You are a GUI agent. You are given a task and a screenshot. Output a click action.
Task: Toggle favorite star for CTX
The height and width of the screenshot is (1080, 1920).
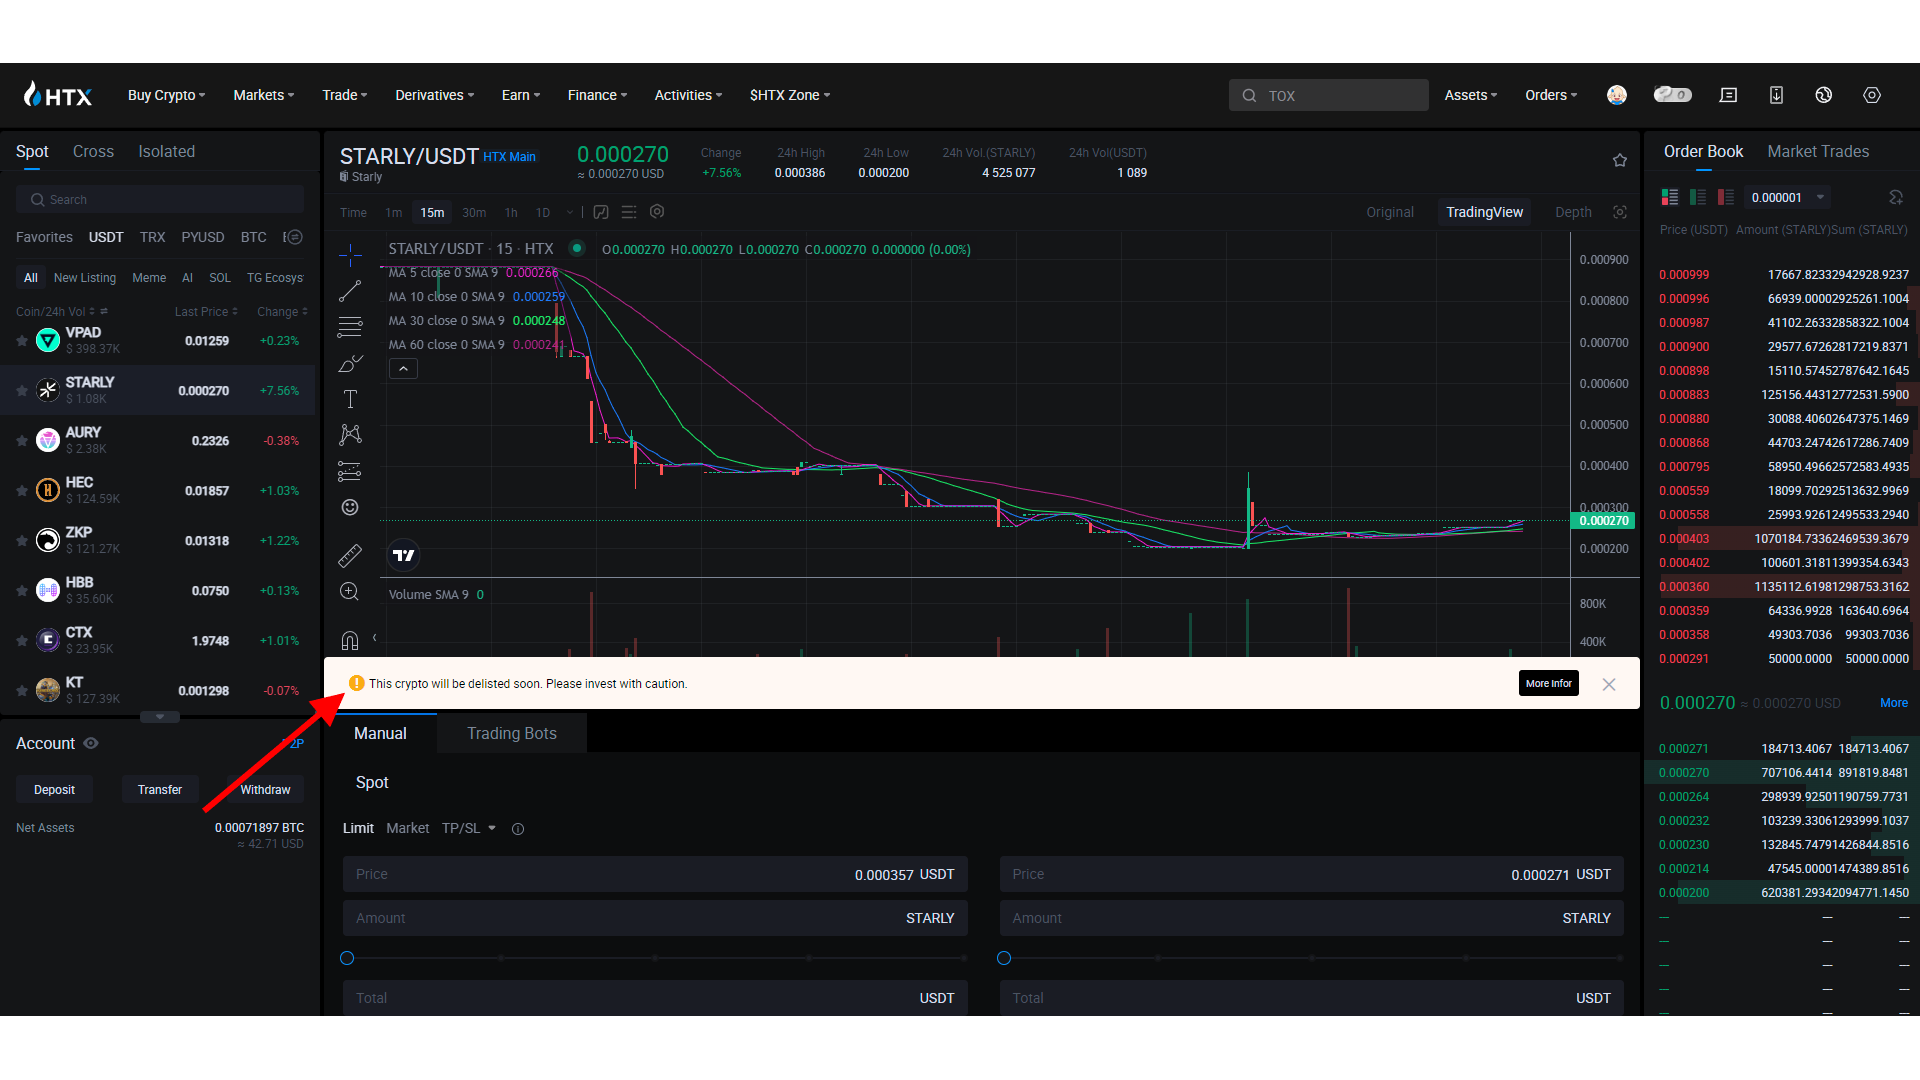click(22, 641)
